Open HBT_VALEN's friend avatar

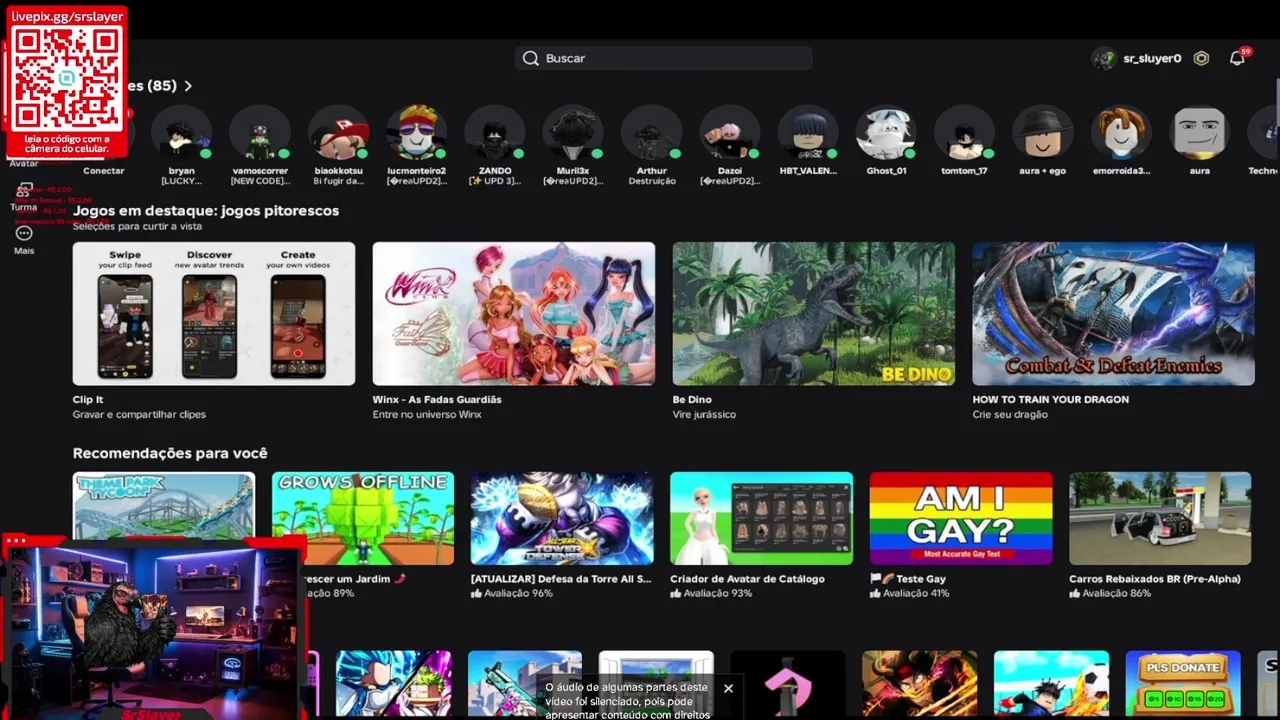coord(808,132)
